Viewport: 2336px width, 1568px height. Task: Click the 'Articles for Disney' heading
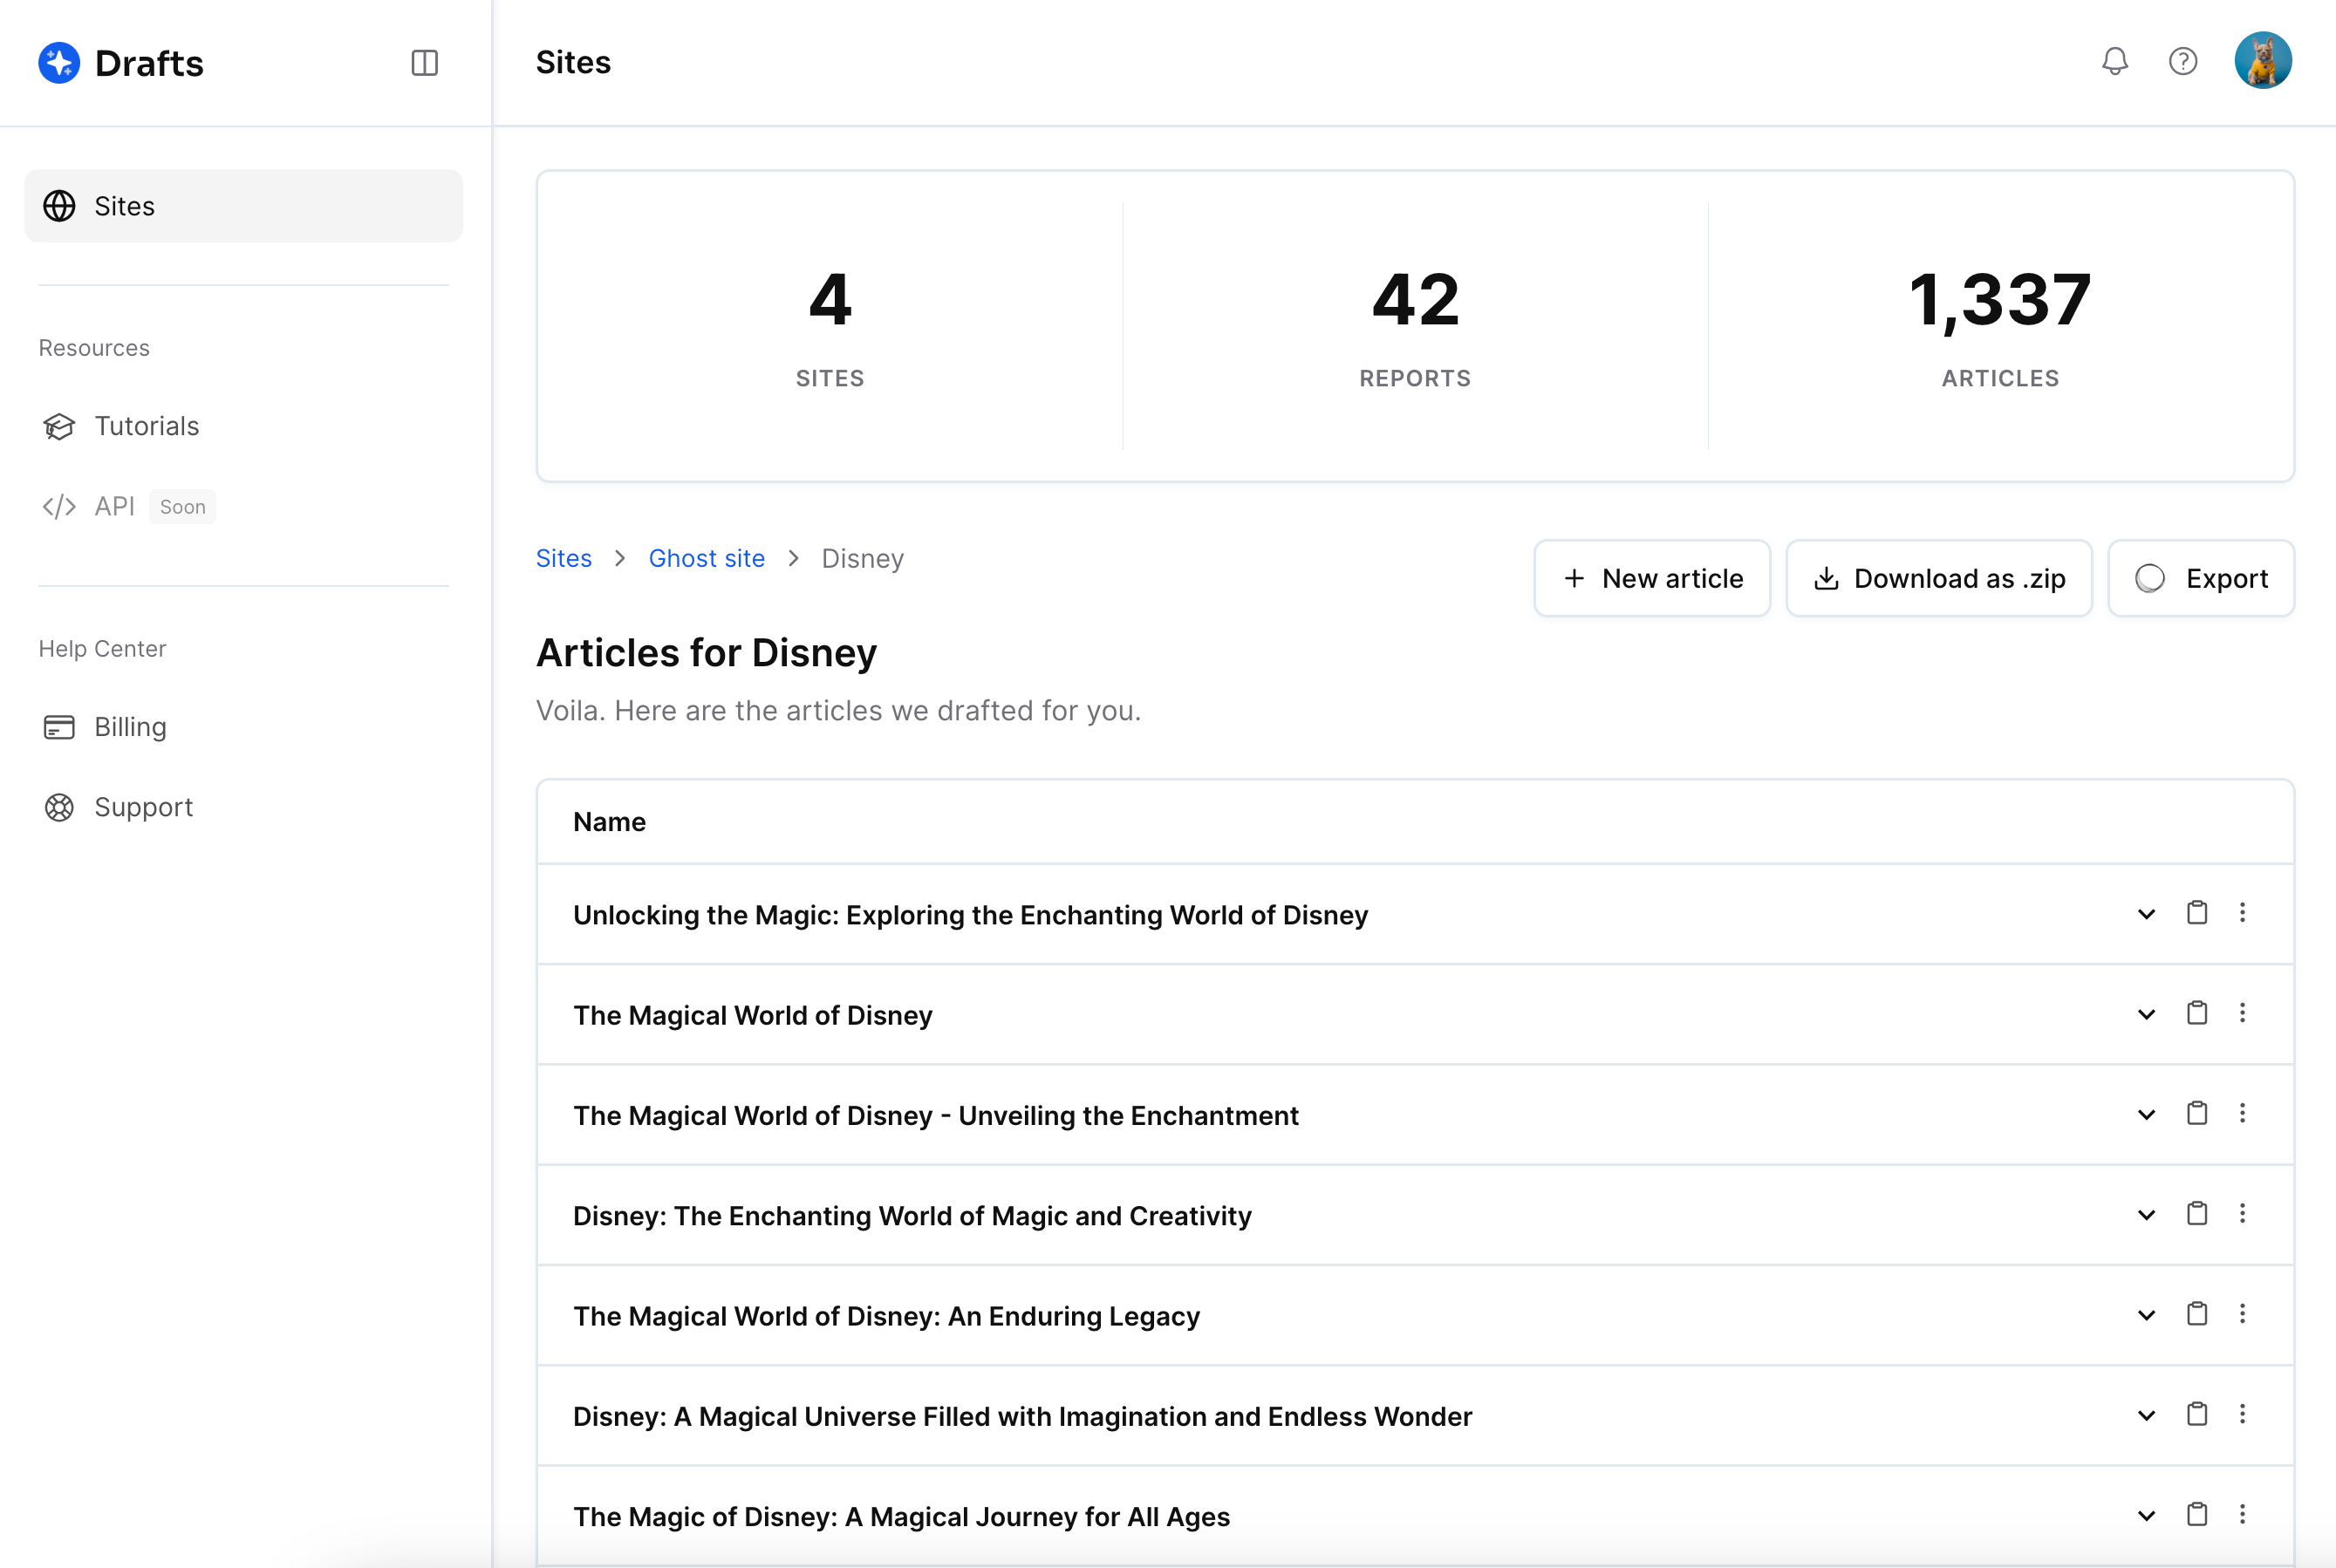point(706,653)
